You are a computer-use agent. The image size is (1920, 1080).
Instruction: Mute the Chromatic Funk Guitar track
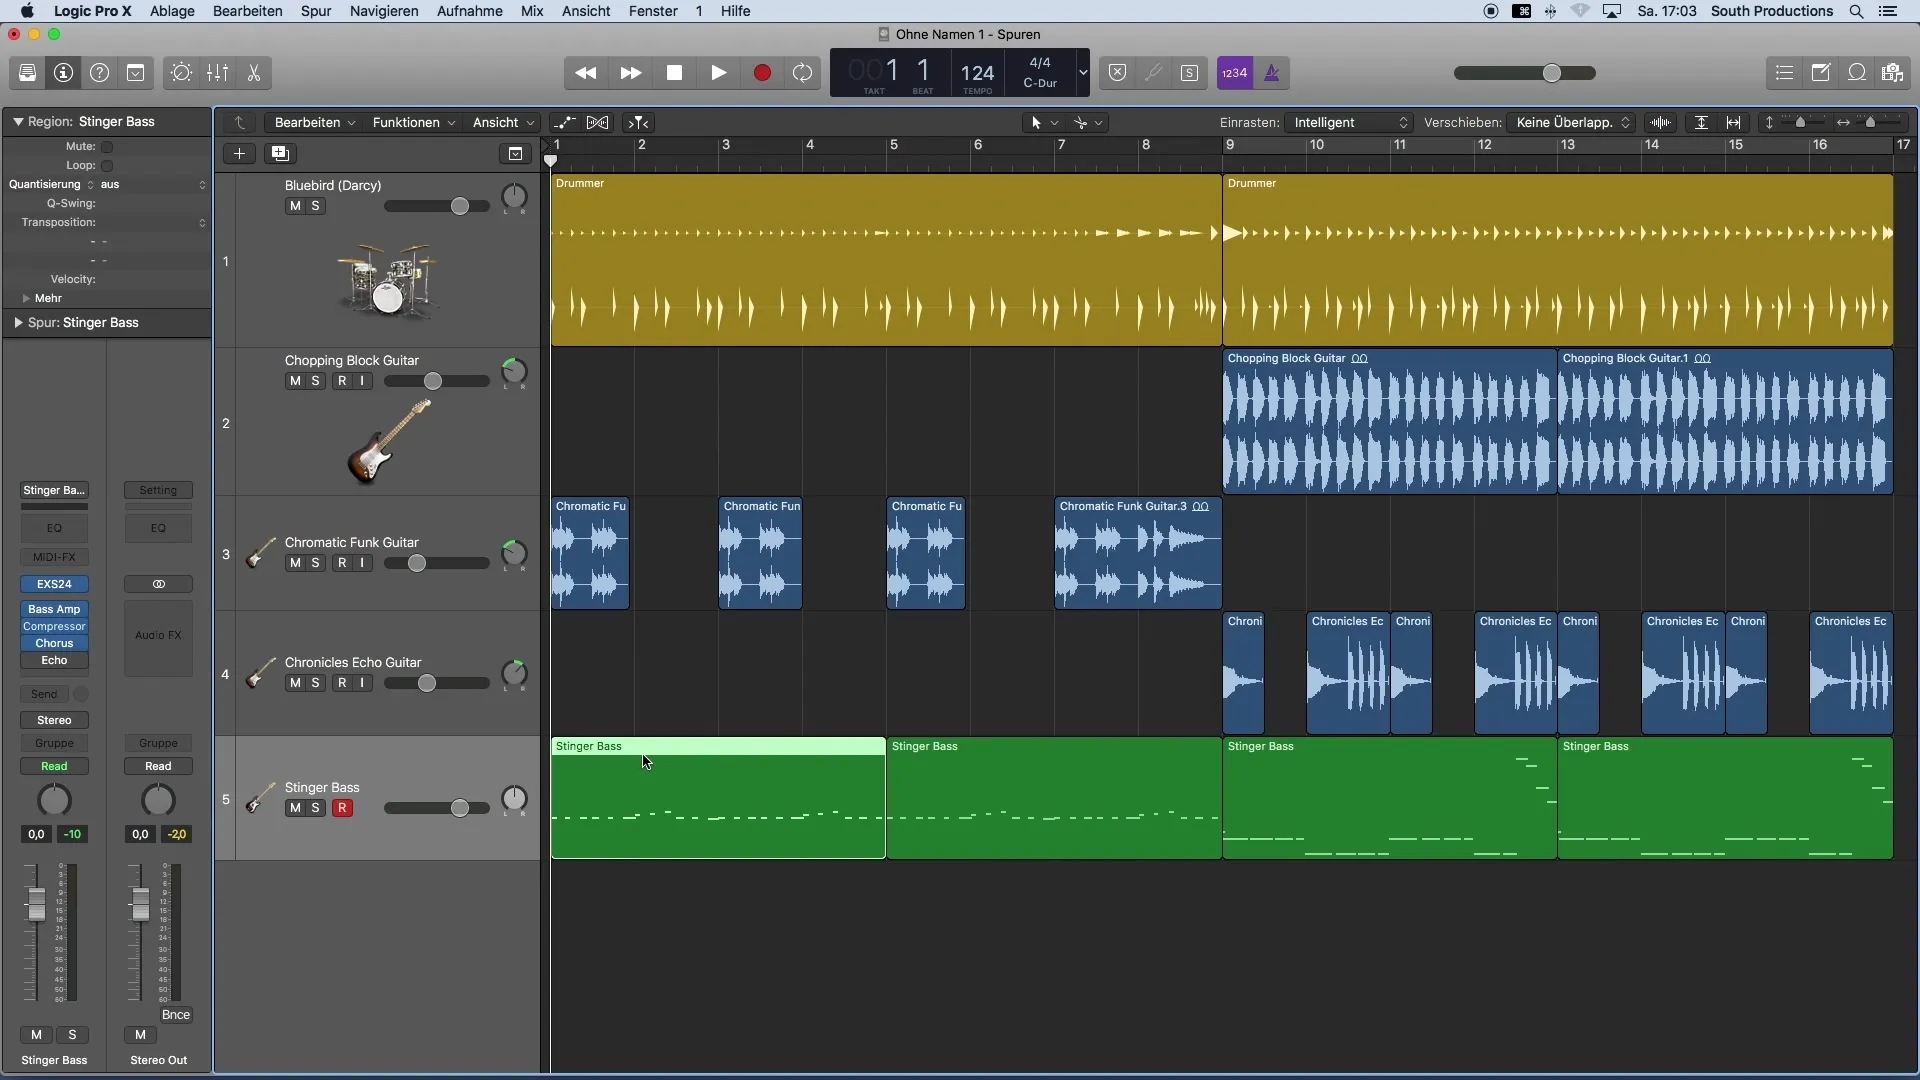294,562
